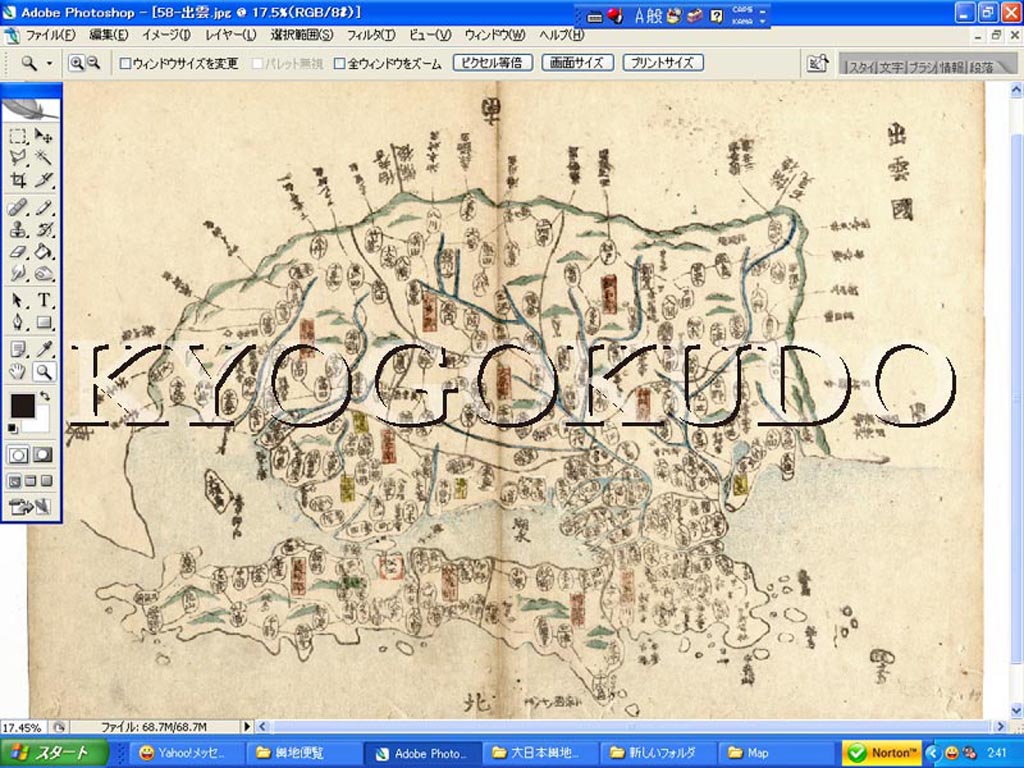1024x768 pixels.
Task: Open the ヘルプ menu
Action: (x=562, y=35)
